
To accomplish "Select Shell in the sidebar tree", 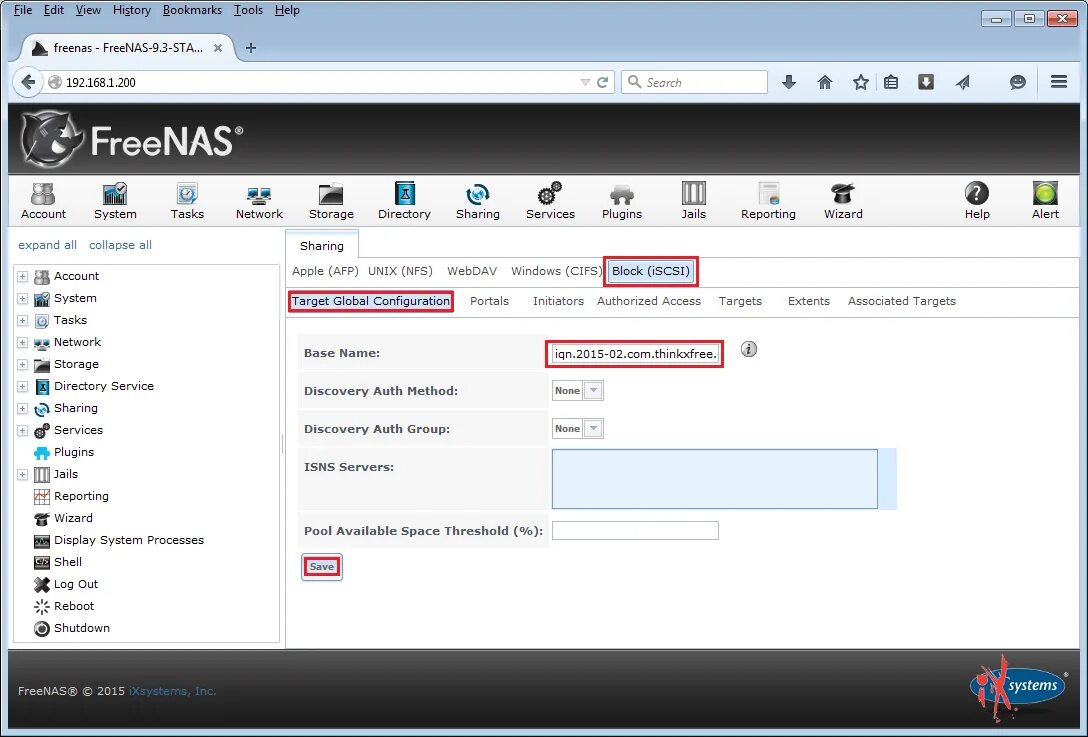I will [68, 562].
